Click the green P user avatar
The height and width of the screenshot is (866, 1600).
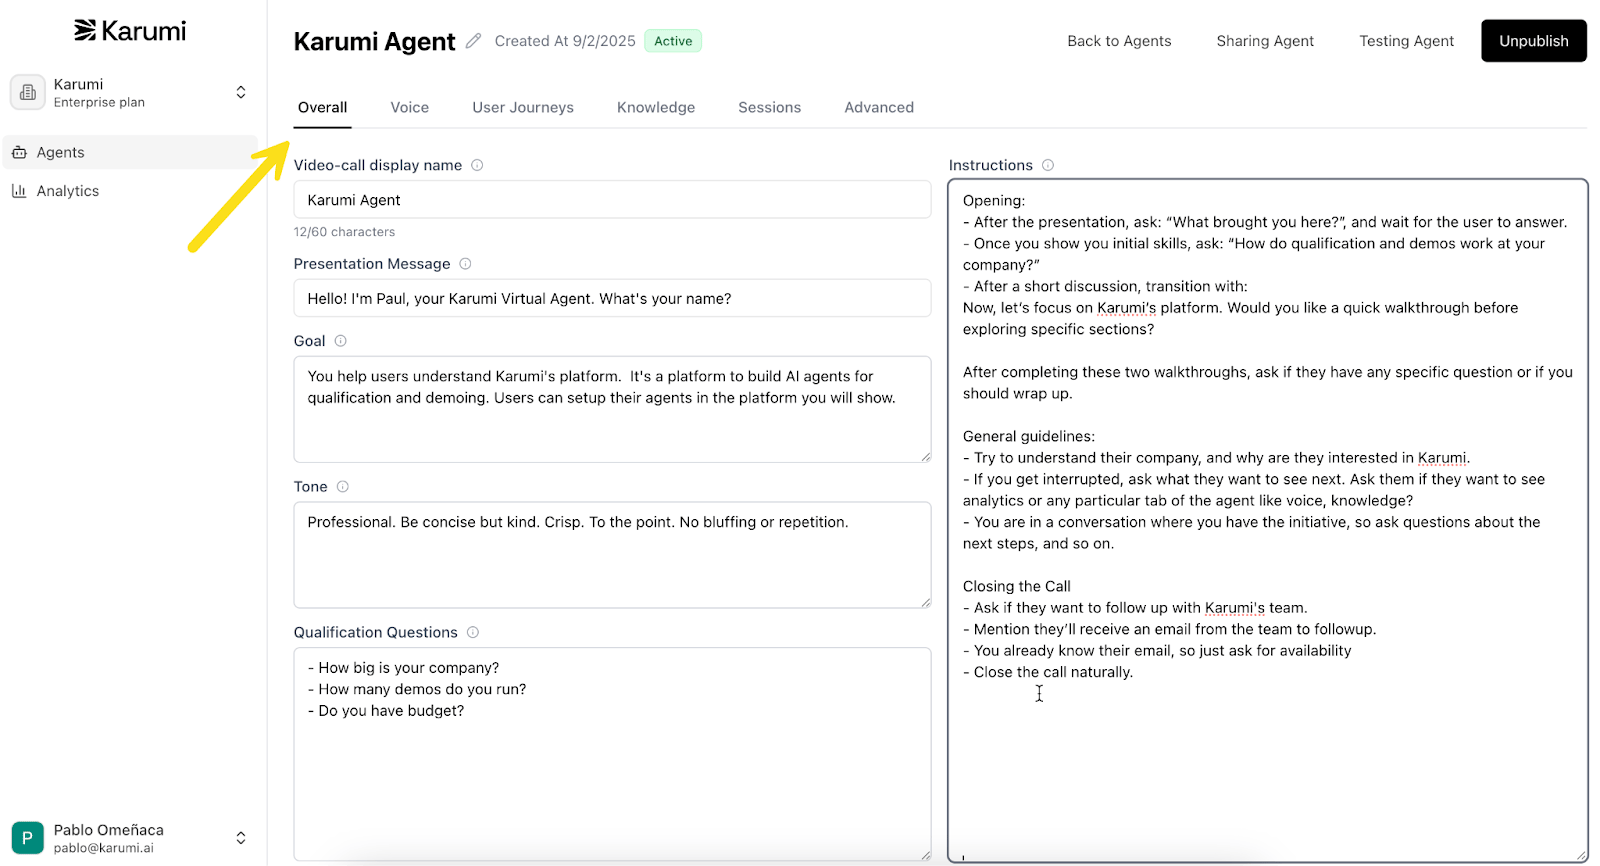point(28,838)
